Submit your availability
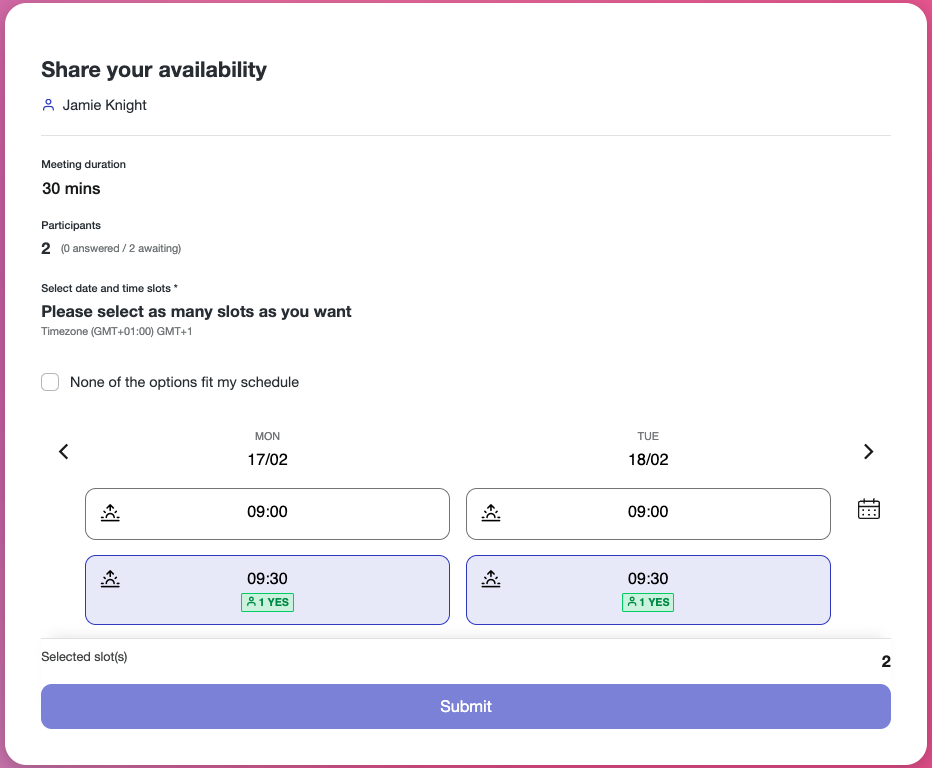The width and height of the screenshot is (932, 768). [x=466, y=706]
